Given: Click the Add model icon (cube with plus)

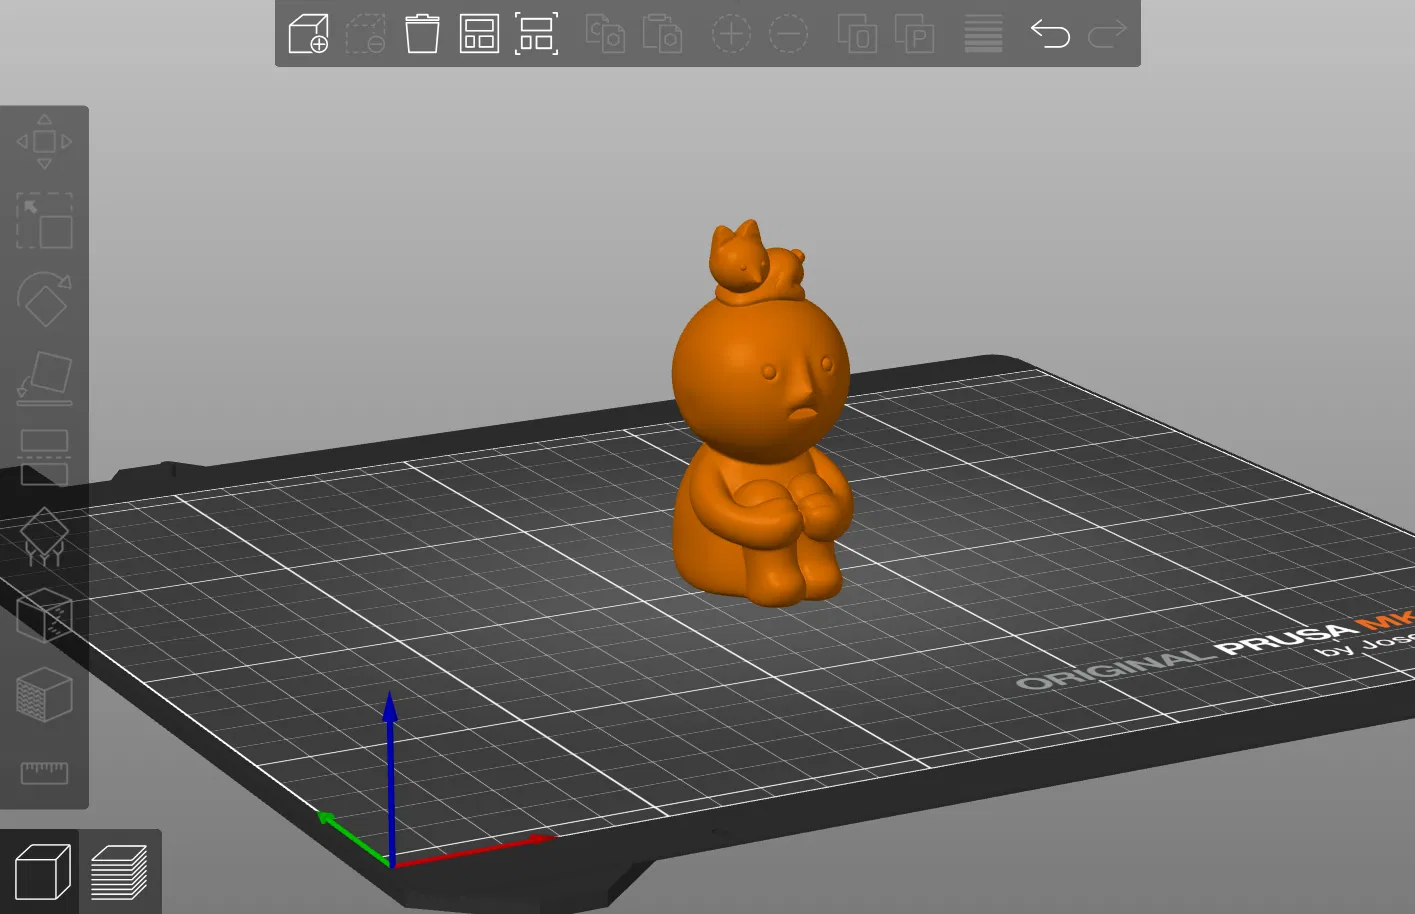Looking at the screenshot, I should (308, 34).
